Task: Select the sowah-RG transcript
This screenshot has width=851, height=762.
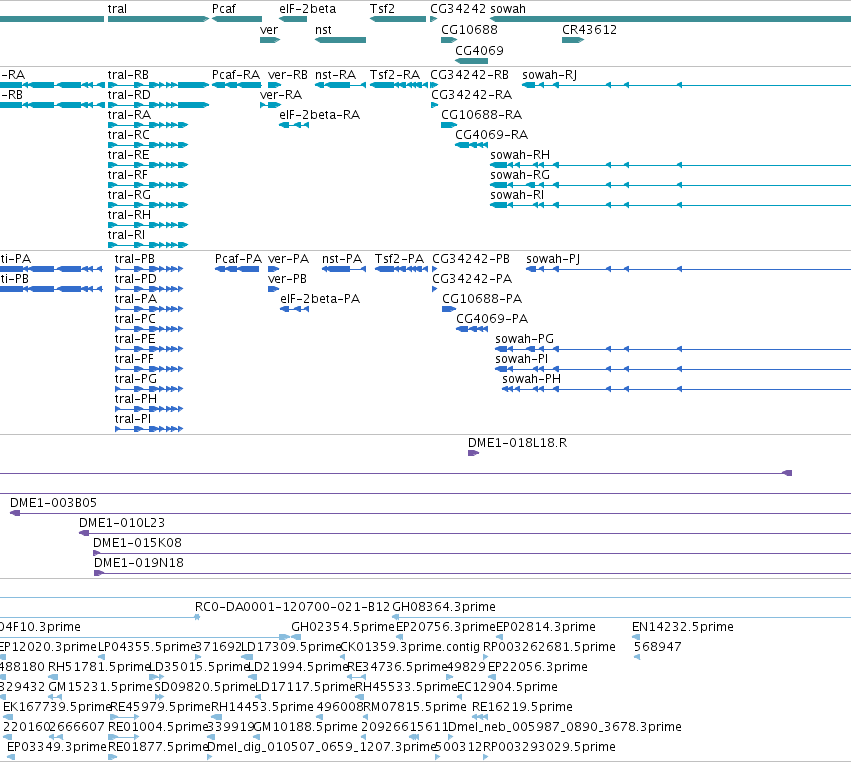Action: coord(670,185)
